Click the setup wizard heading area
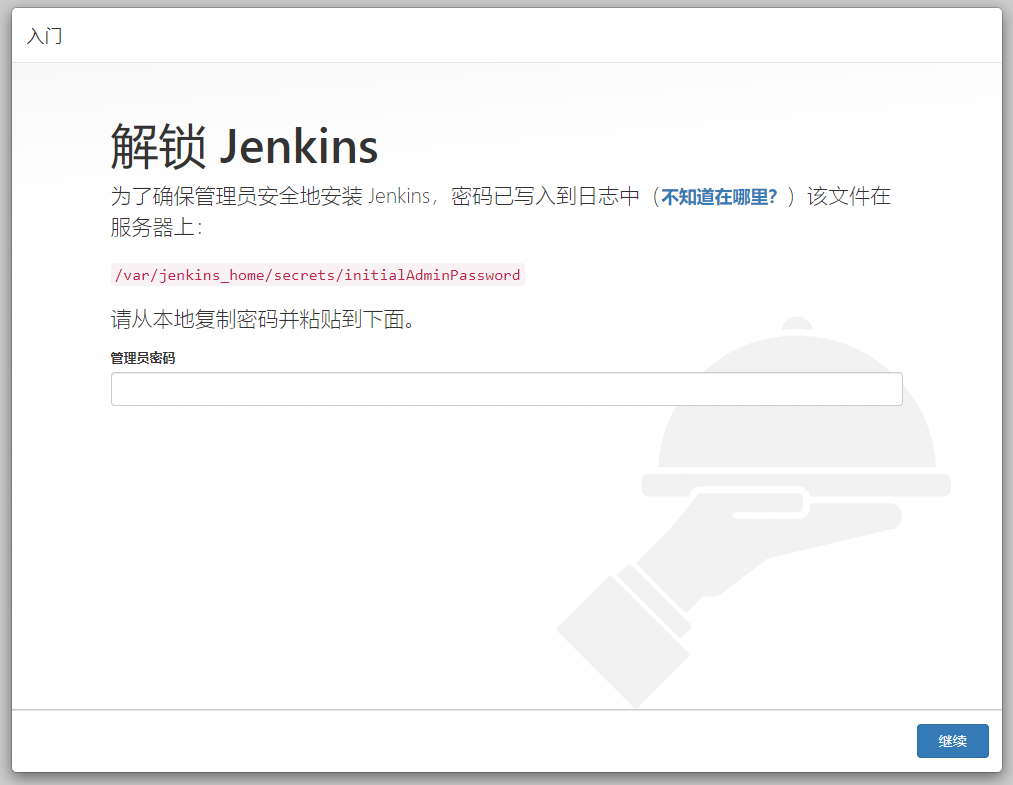 tap(244, 146)
